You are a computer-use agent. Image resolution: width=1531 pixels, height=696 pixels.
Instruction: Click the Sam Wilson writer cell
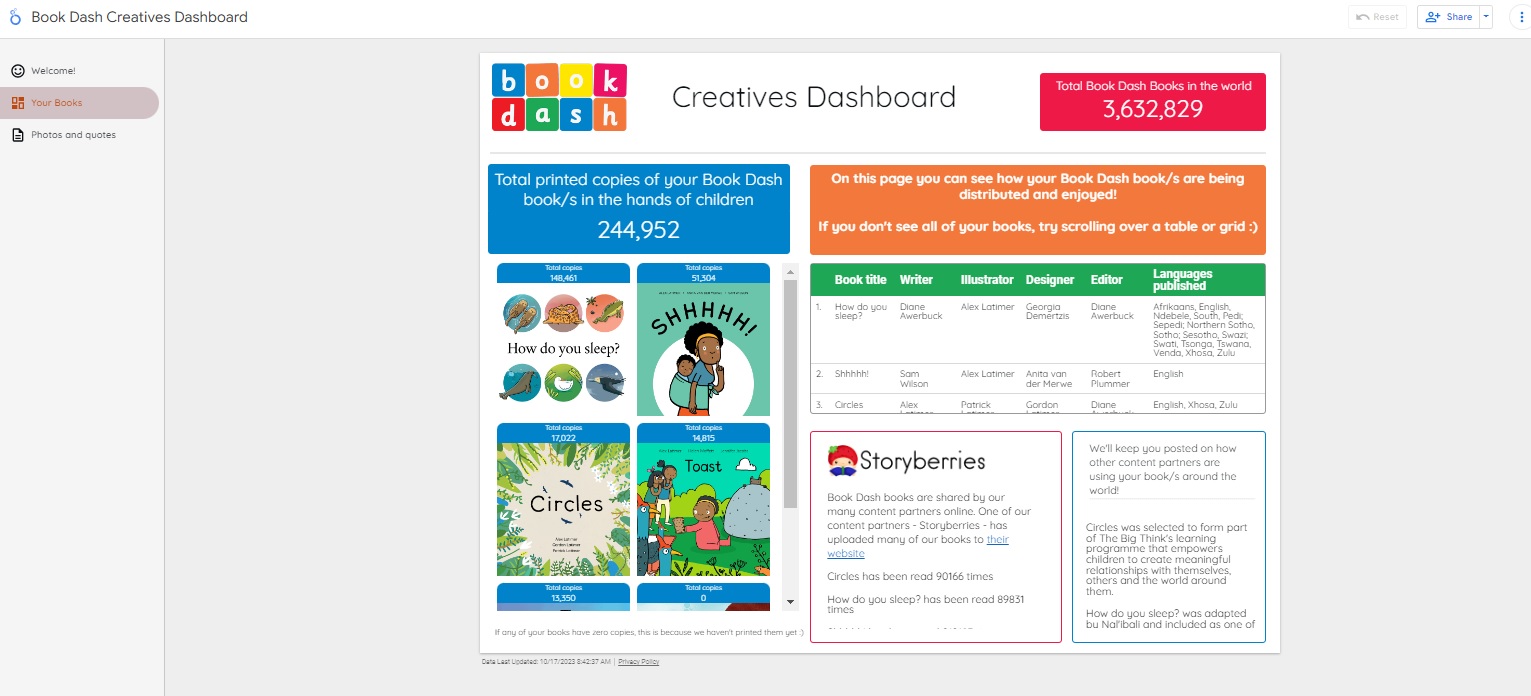pyautogui.click(x=914, y=379)
